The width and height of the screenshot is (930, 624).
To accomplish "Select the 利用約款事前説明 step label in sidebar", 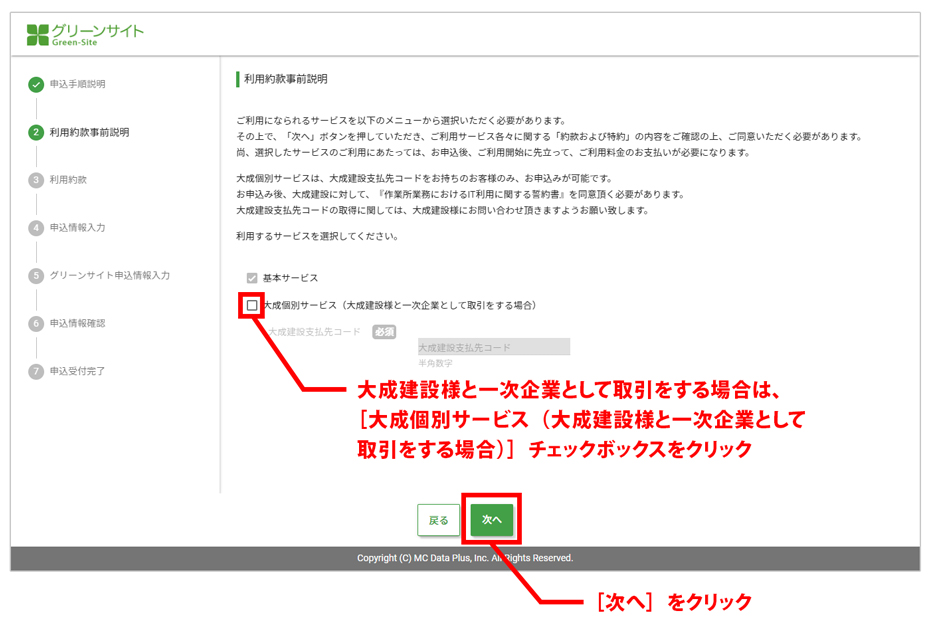I will click(x=89, y=132).
